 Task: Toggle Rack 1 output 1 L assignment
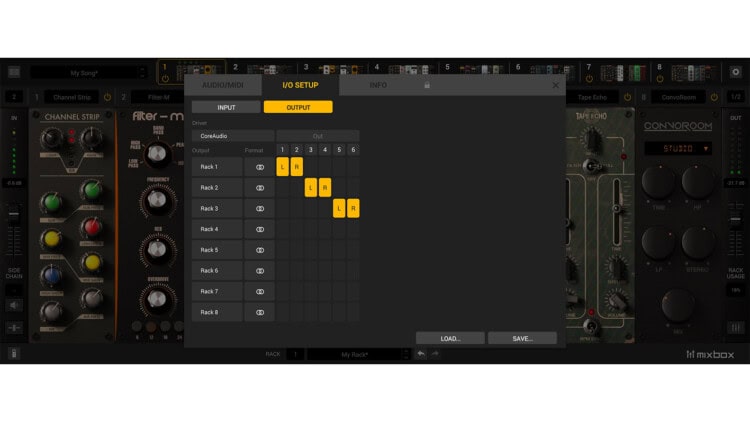282,167
